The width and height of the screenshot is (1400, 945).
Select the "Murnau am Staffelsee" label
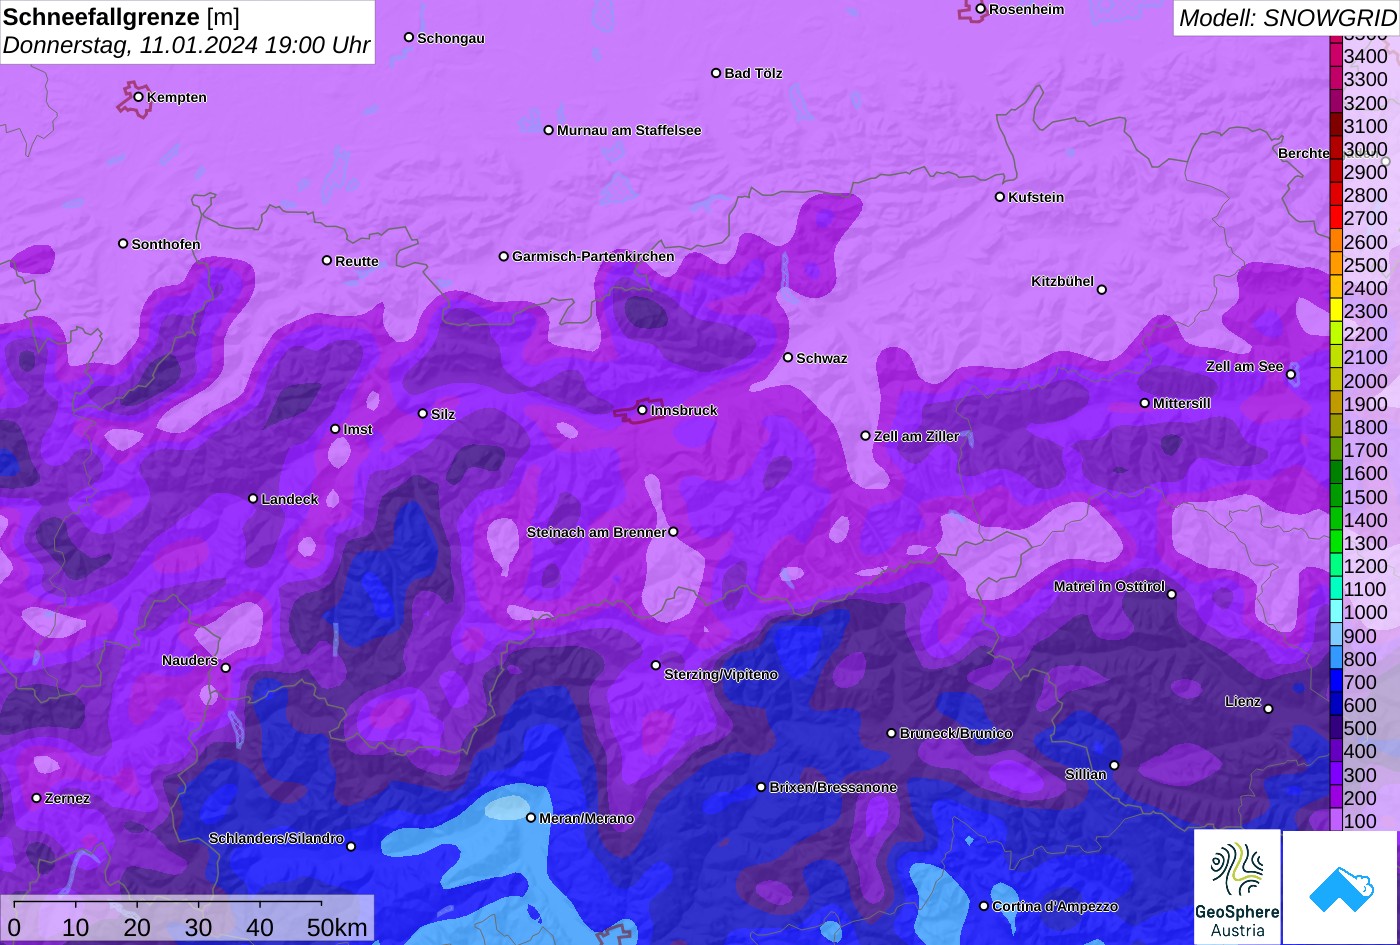click(629, 130)
